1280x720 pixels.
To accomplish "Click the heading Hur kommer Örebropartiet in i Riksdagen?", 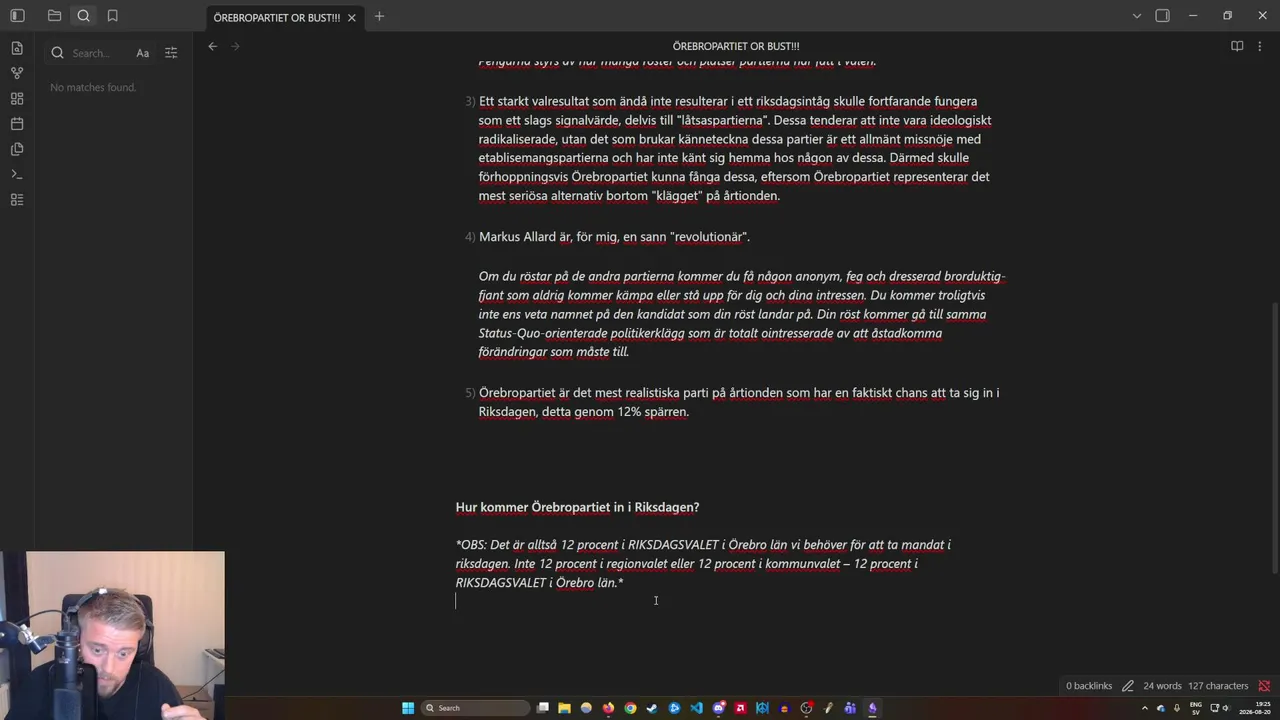I will coord(577,507).
